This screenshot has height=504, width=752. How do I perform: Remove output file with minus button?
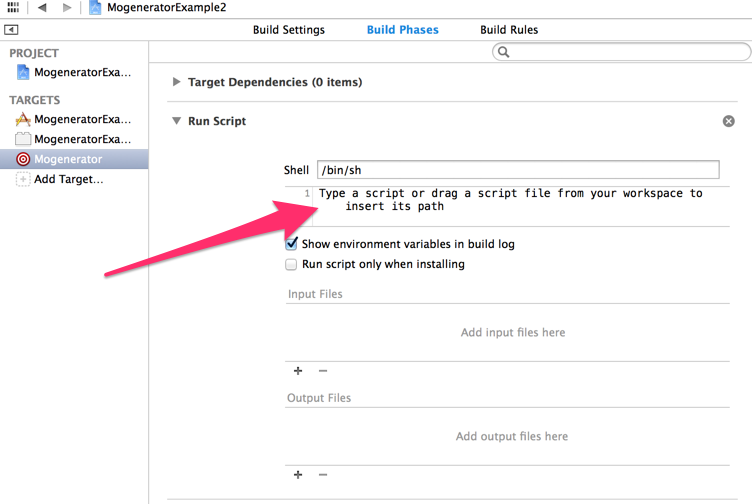[x=322, y=474]
